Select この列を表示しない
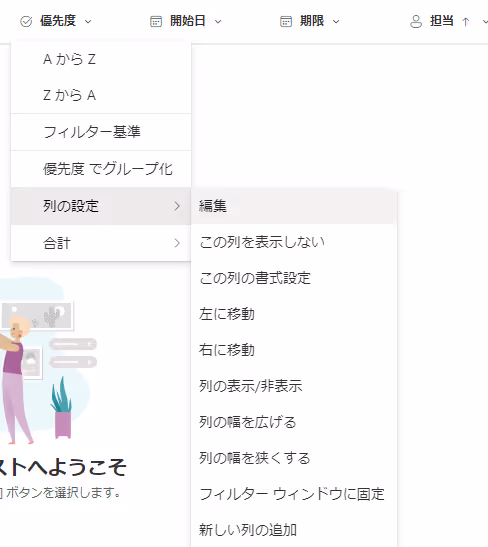 point(294,242)
